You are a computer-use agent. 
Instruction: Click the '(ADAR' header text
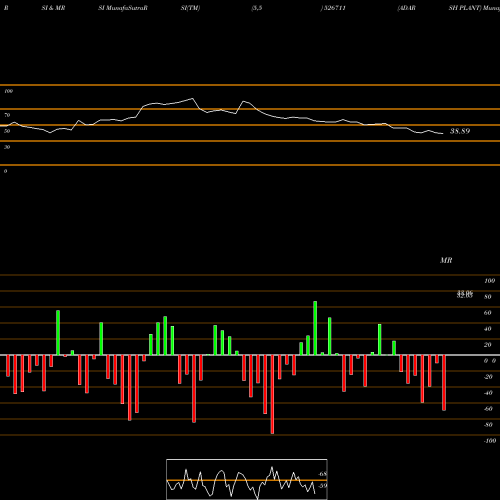(406, 8)
